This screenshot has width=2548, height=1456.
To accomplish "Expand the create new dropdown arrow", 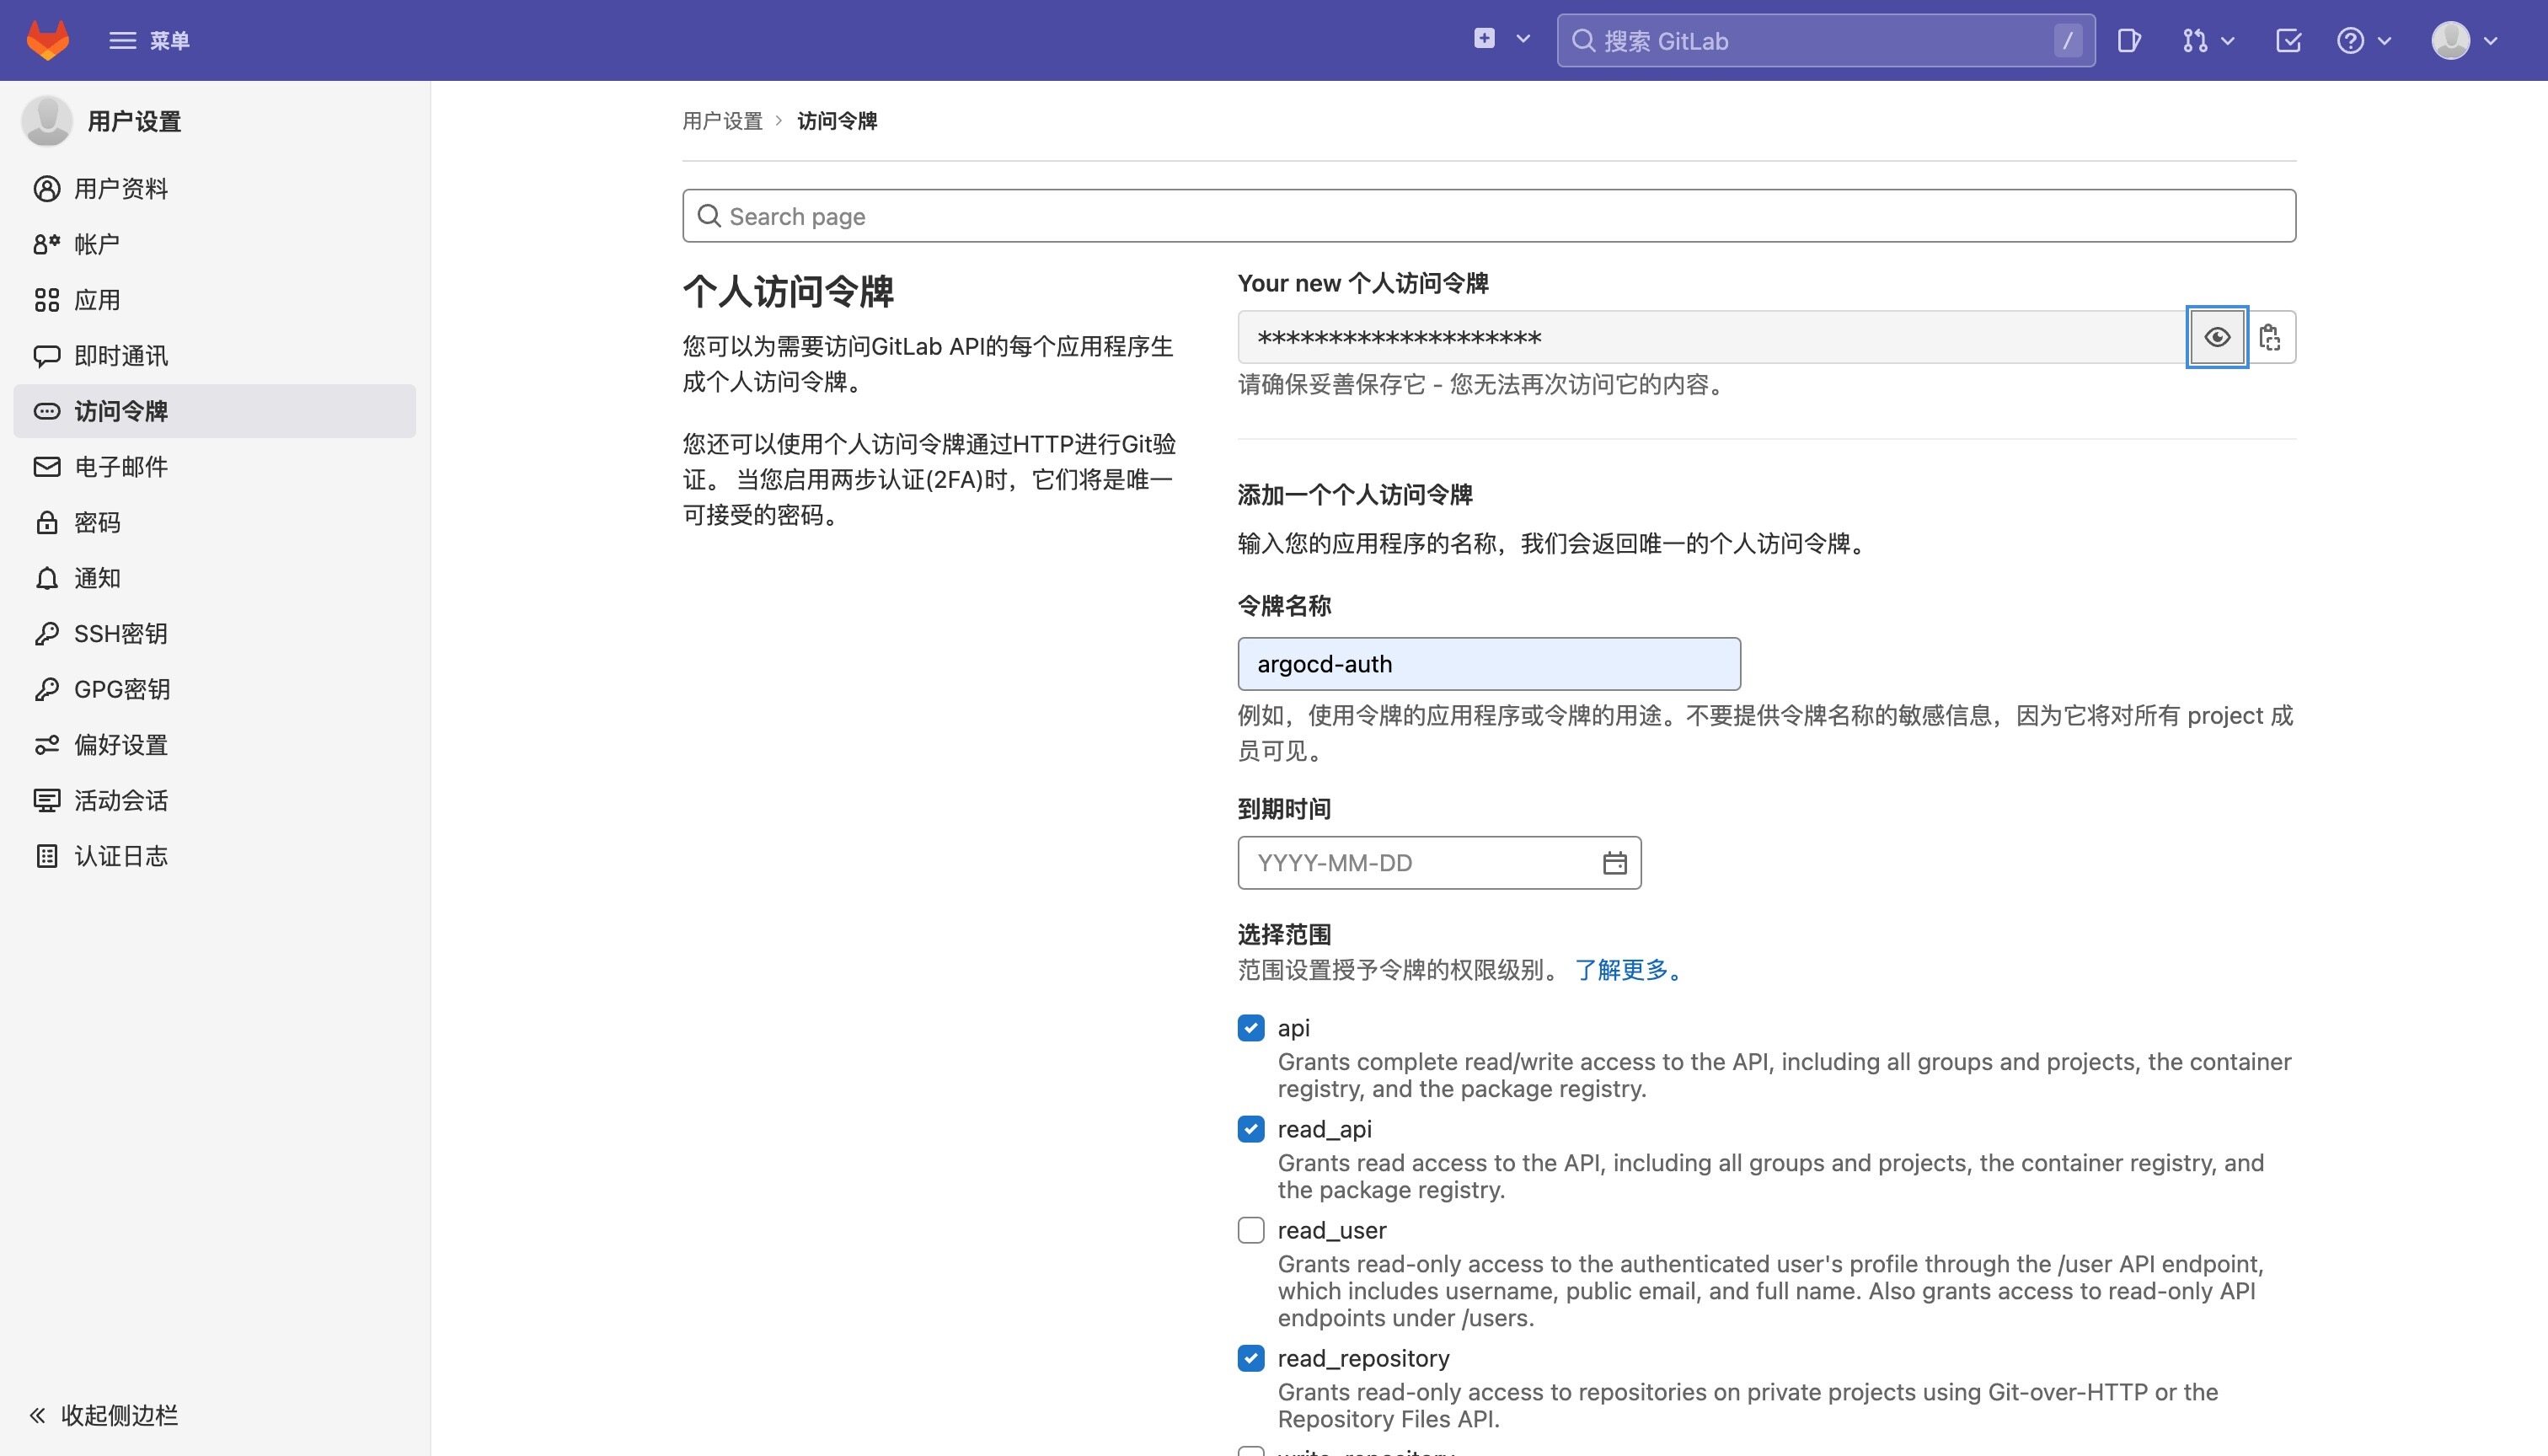I will pyautogui.click(x=1523, y=39).
